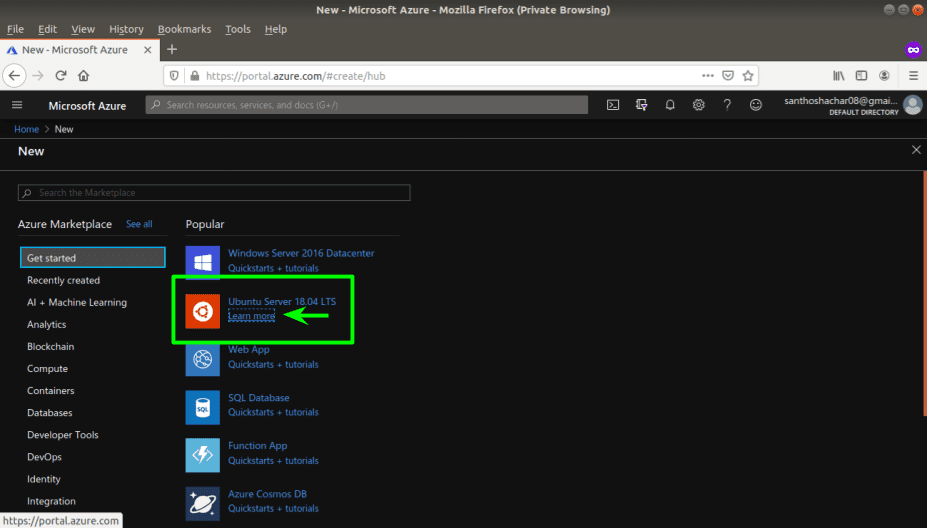Open the File menu
Viewport: 929px width, 530px height.
coord(15,29)
